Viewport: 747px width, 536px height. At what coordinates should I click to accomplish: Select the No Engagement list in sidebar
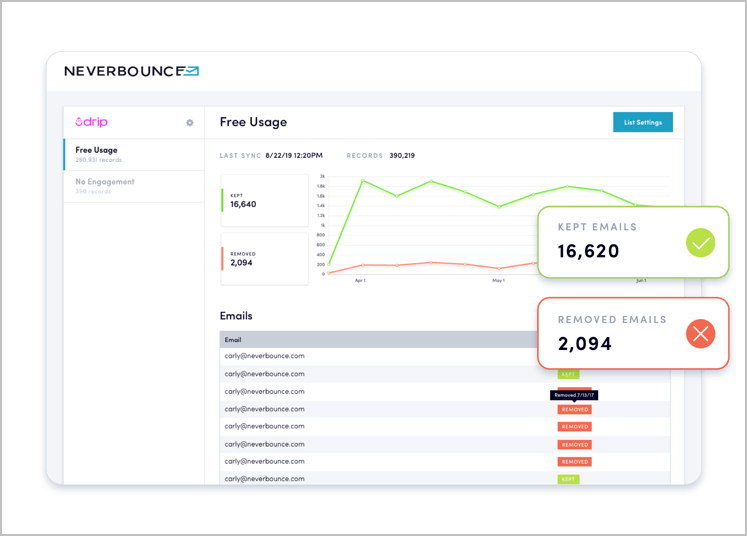pos(133,185)
